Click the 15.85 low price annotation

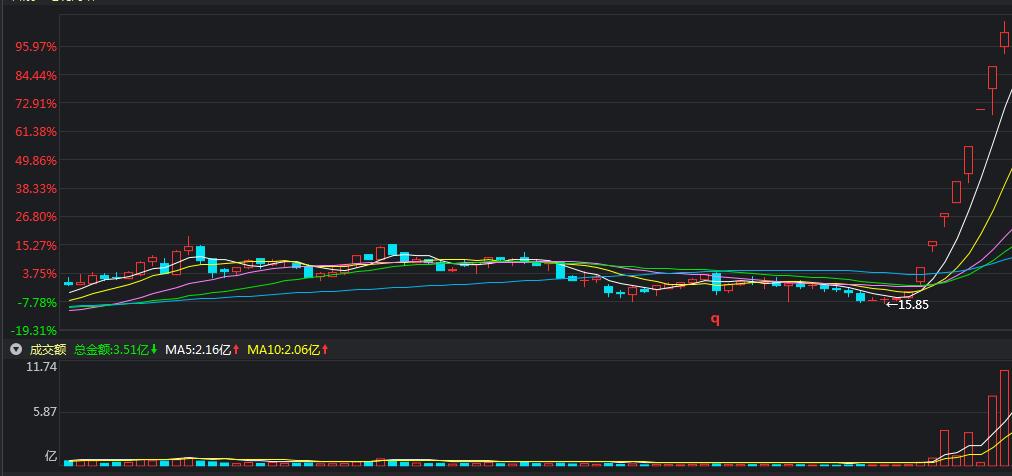coord(912,305)
